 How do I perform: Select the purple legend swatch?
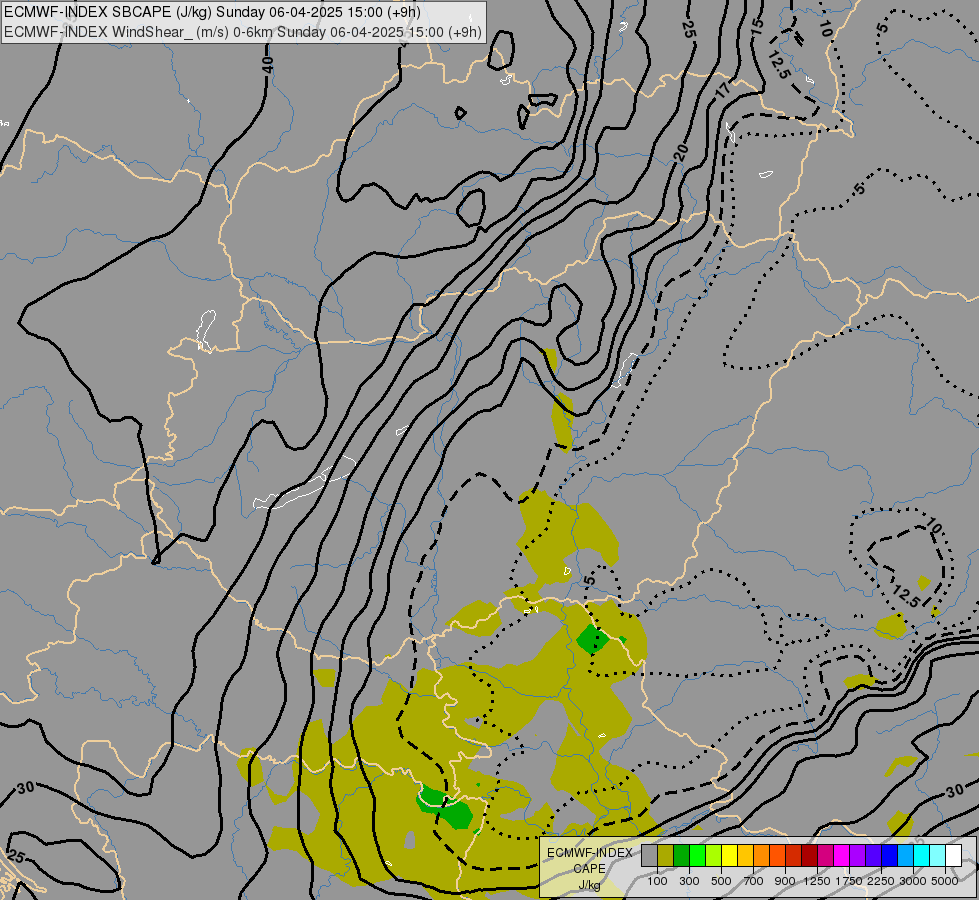[x=858, y=856]
